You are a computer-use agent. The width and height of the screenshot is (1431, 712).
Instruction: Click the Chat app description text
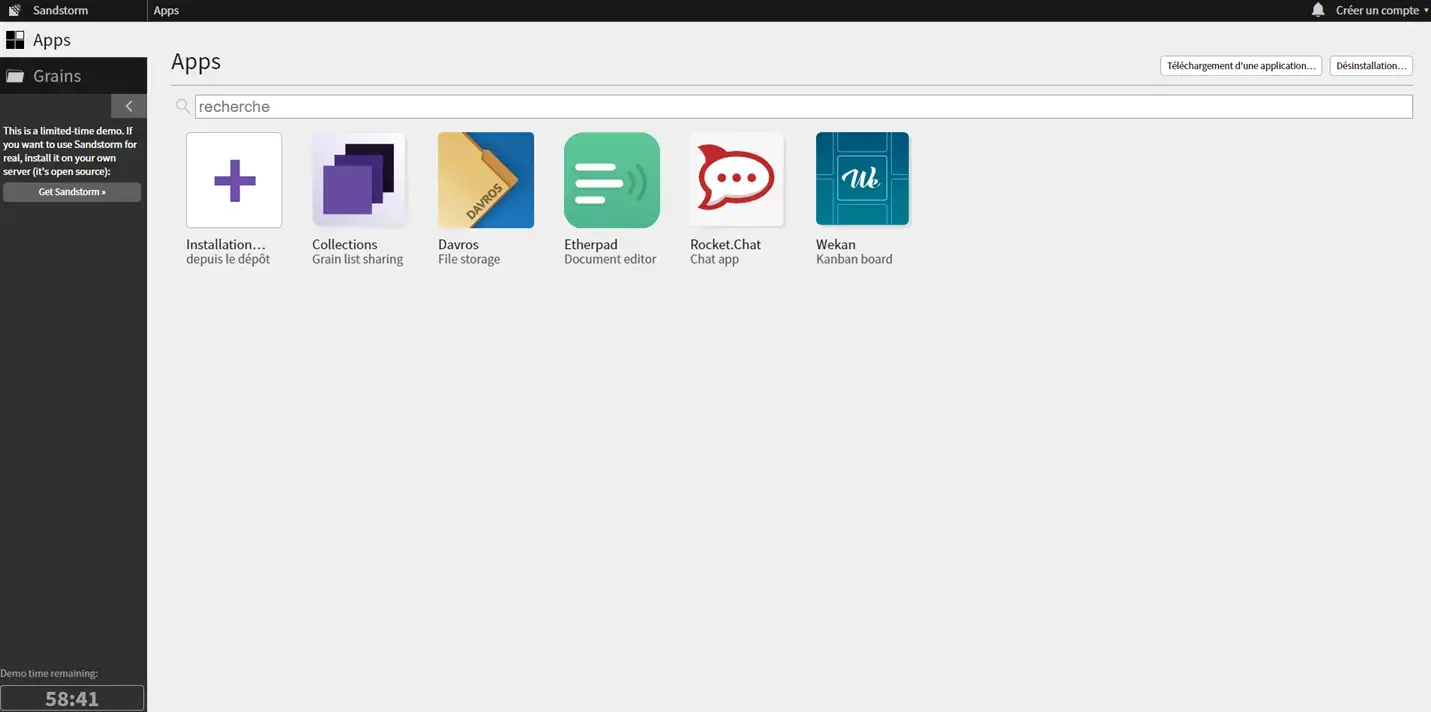(714, 259)
